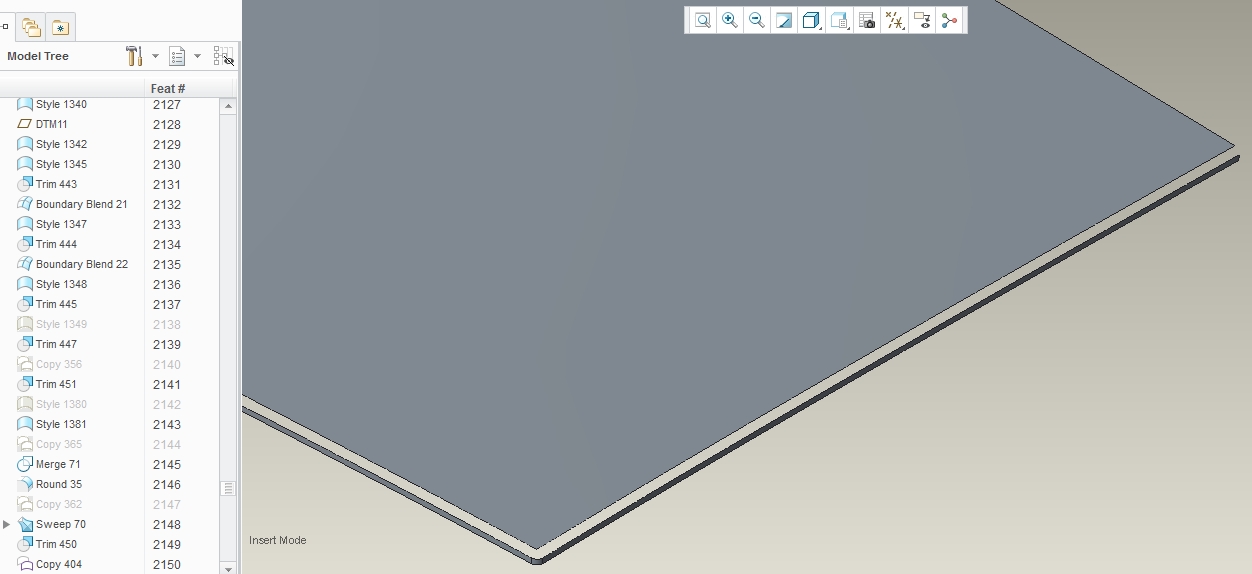
Task: Select the Merge 71 feature icon
Action: [x=25, y=464]
